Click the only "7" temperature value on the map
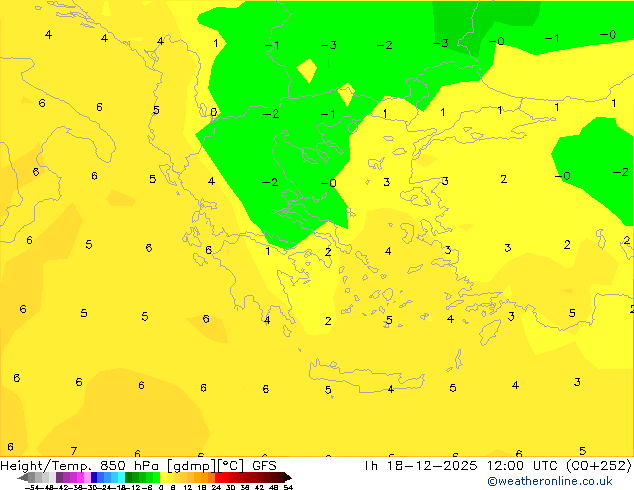634x490 pixels. [x=74, y=451]
